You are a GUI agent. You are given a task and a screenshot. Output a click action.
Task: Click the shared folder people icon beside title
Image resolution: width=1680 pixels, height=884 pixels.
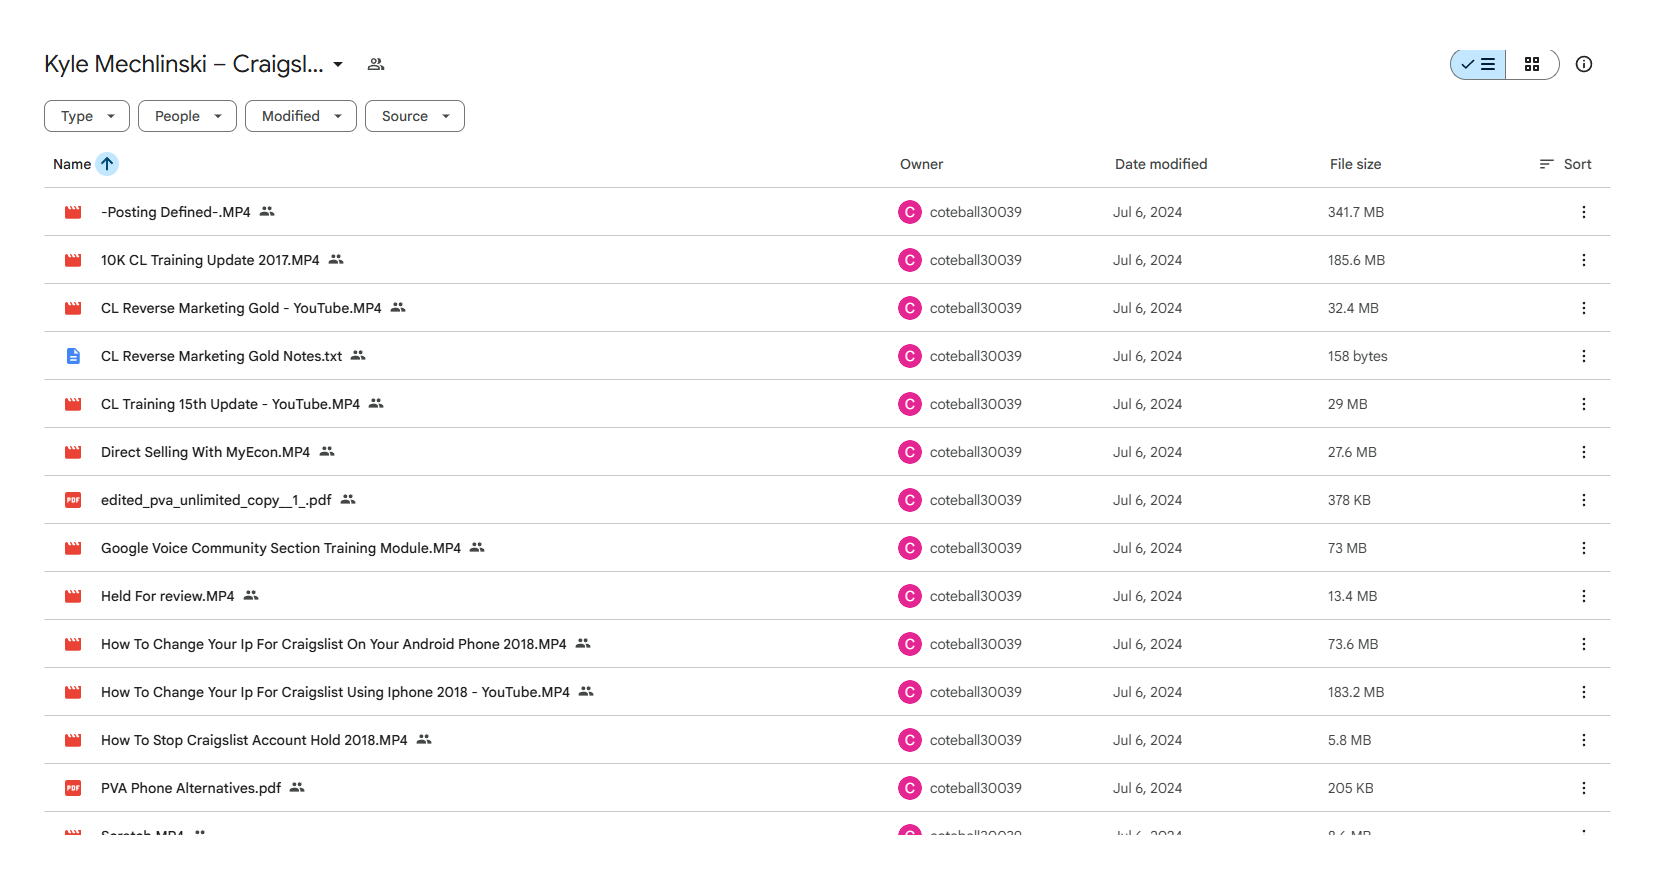click(x=376, y=64)
